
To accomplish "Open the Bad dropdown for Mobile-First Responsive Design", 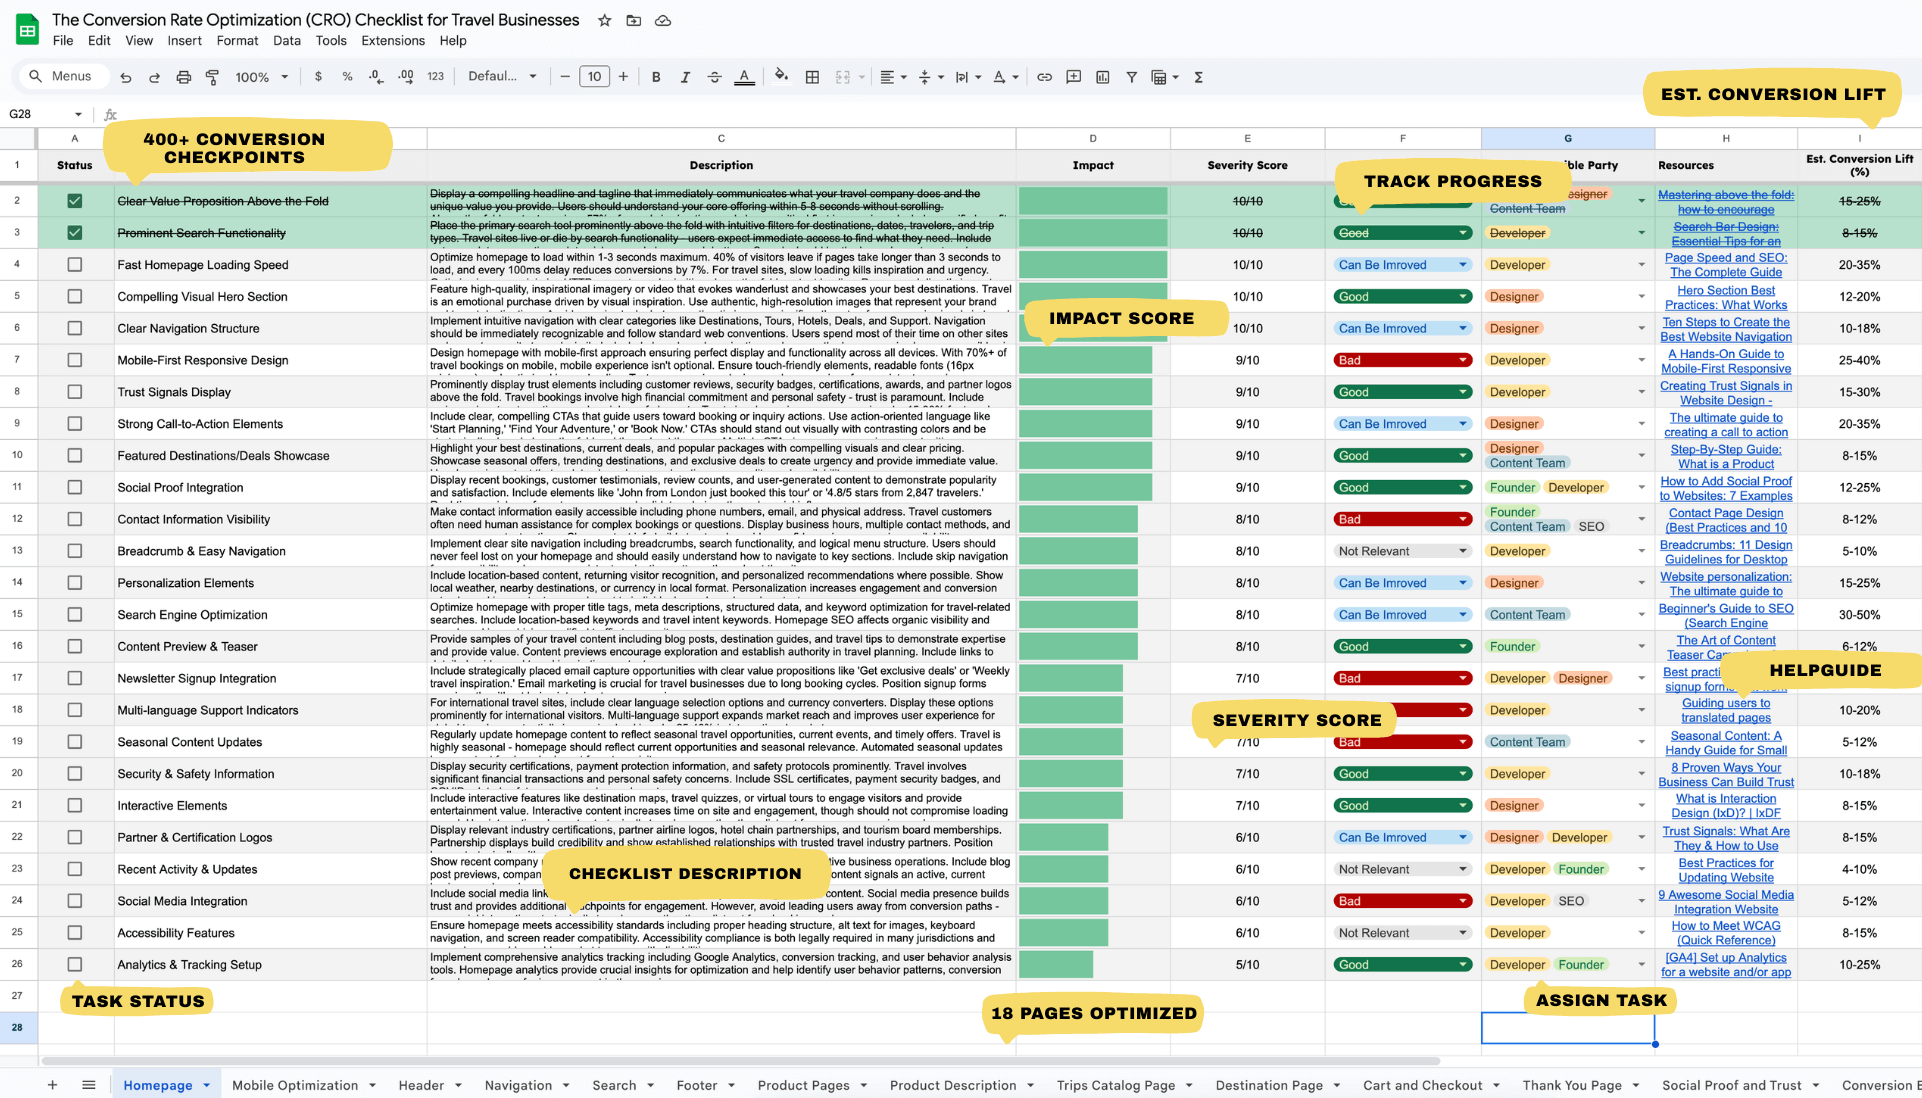I will pos(1463,360).
